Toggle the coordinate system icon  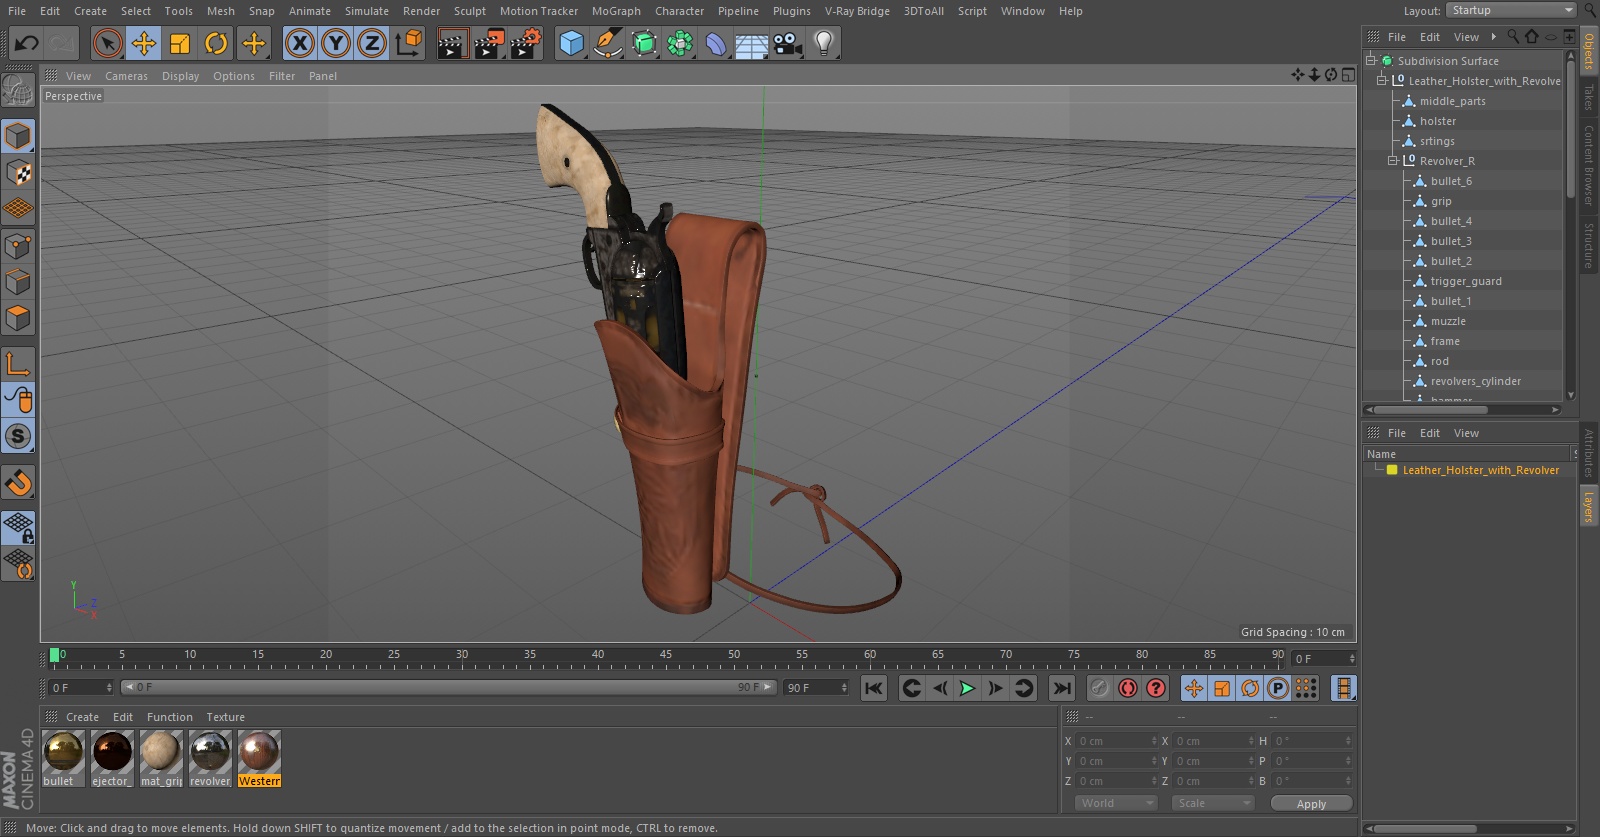click(x=409, y=43)
